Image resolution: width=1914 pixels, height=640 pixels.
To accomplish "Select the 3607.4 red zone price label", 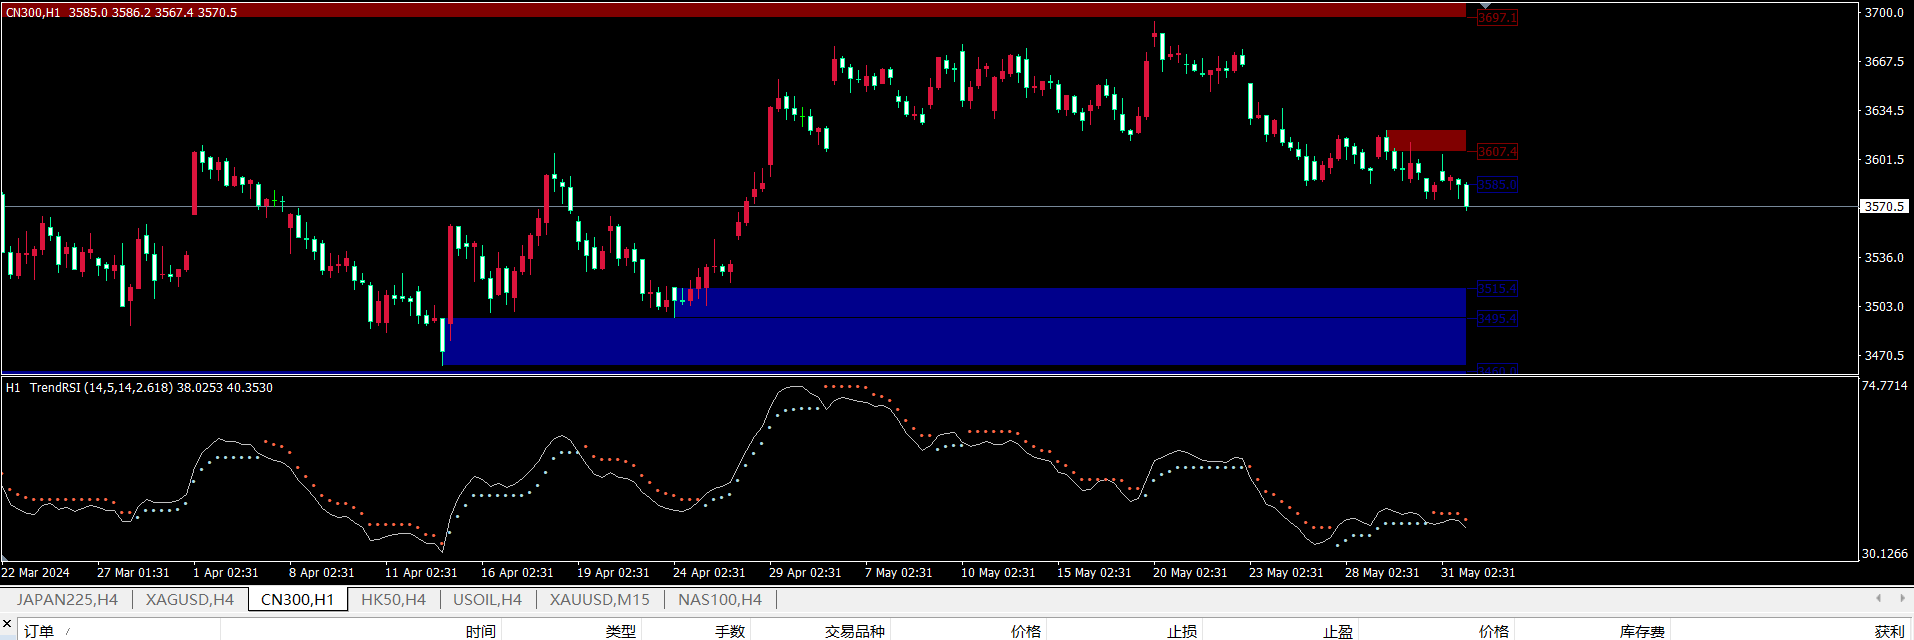I will pyautogui.click(x=1497, y=152).
